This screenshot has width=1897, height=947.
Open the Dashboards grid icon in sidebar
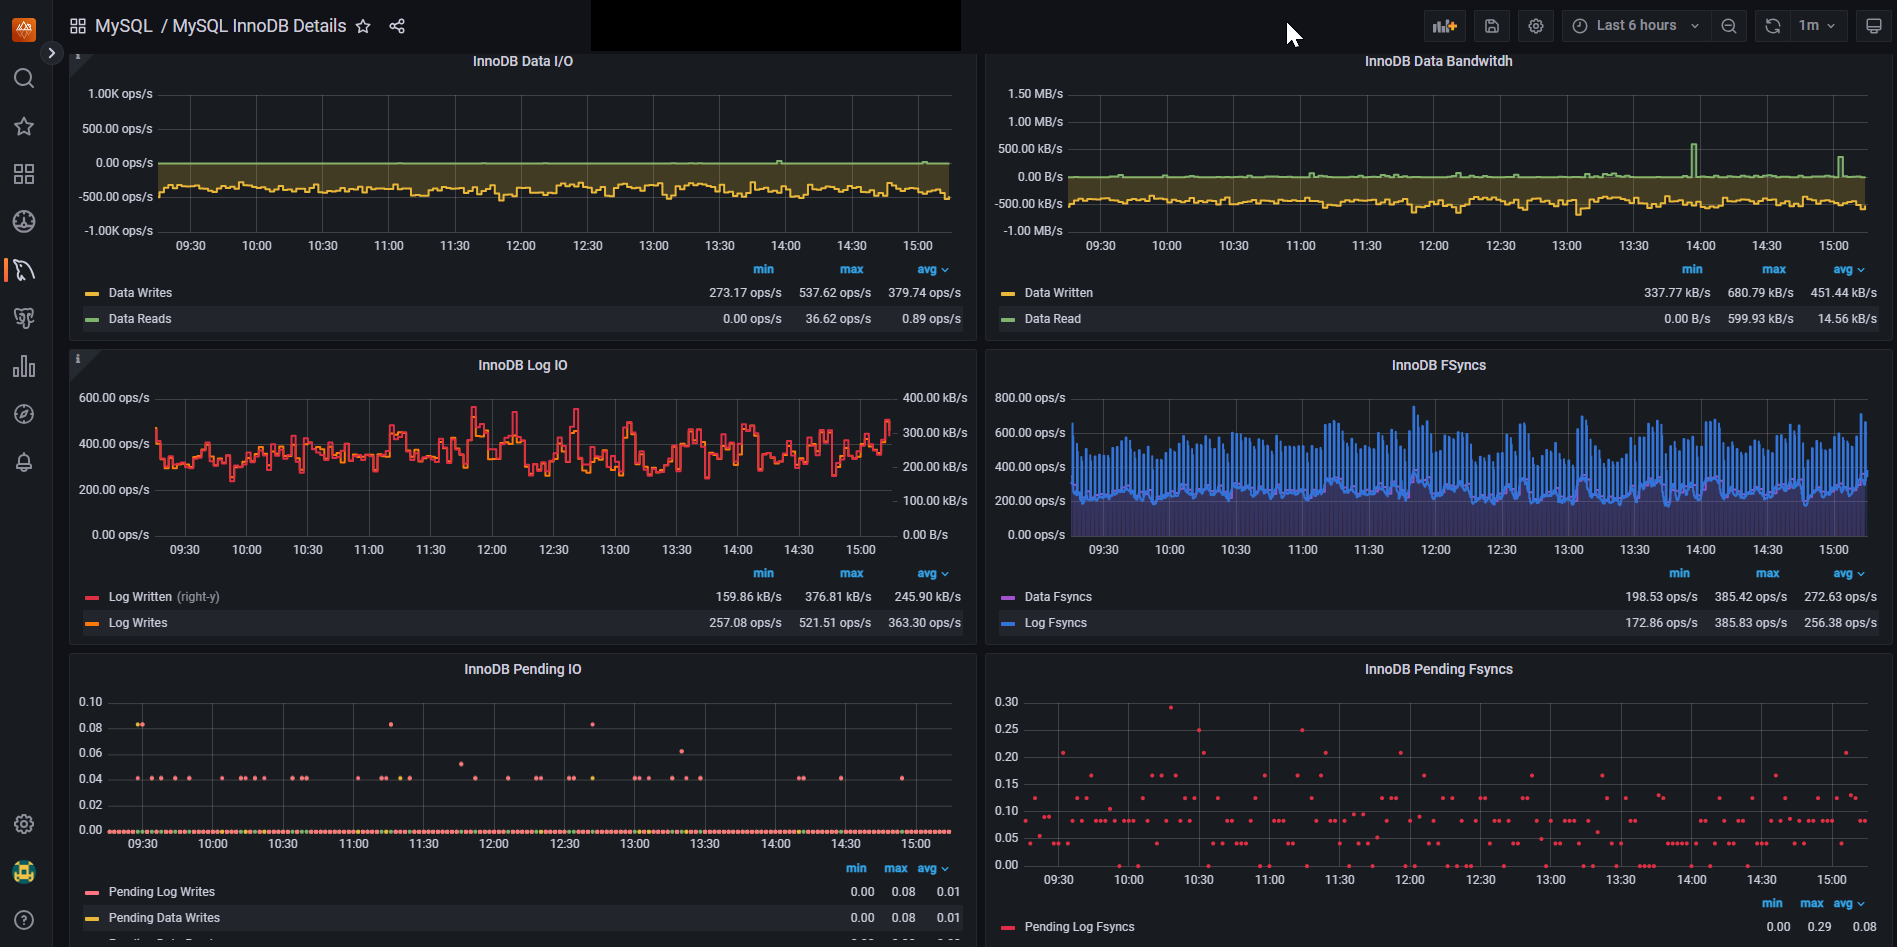(x=24, y=174)
